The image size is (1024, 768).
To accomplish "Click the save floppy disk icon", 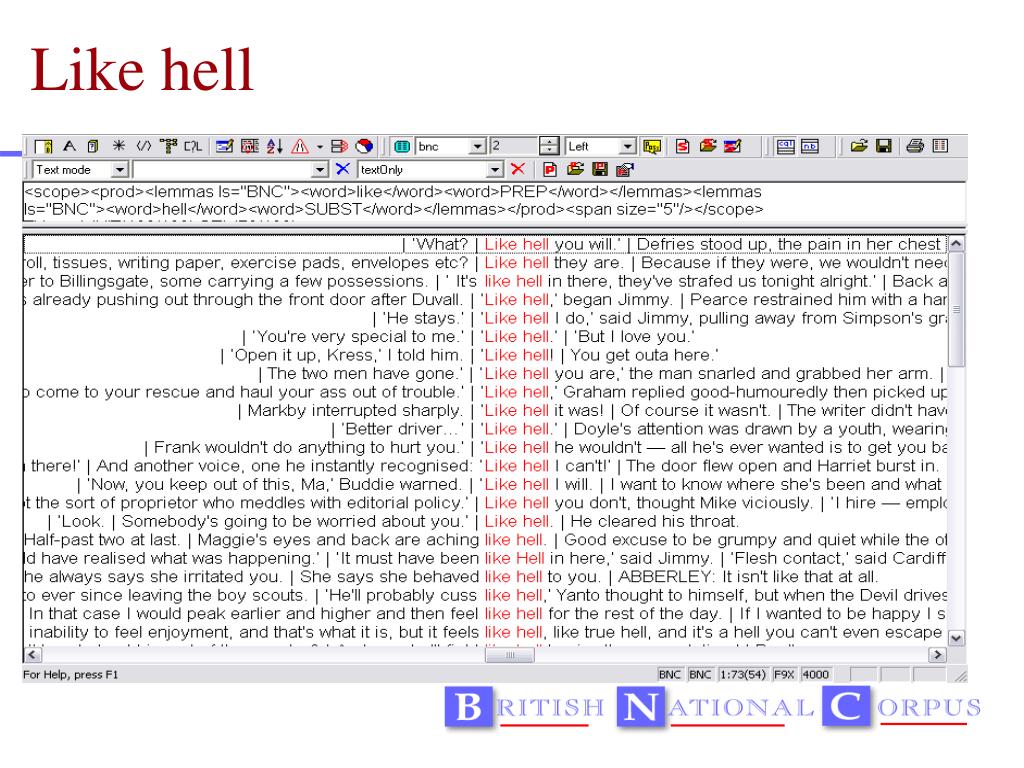I will tap(884, 146).
